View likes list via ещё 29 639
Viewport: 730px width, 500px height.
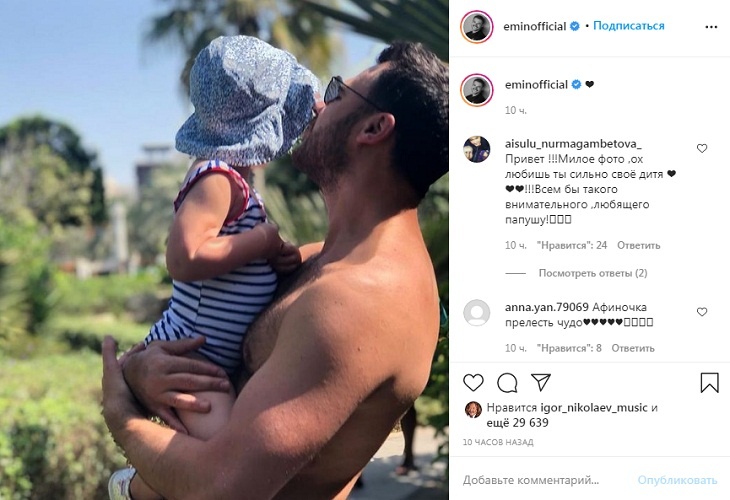(517, 423)
